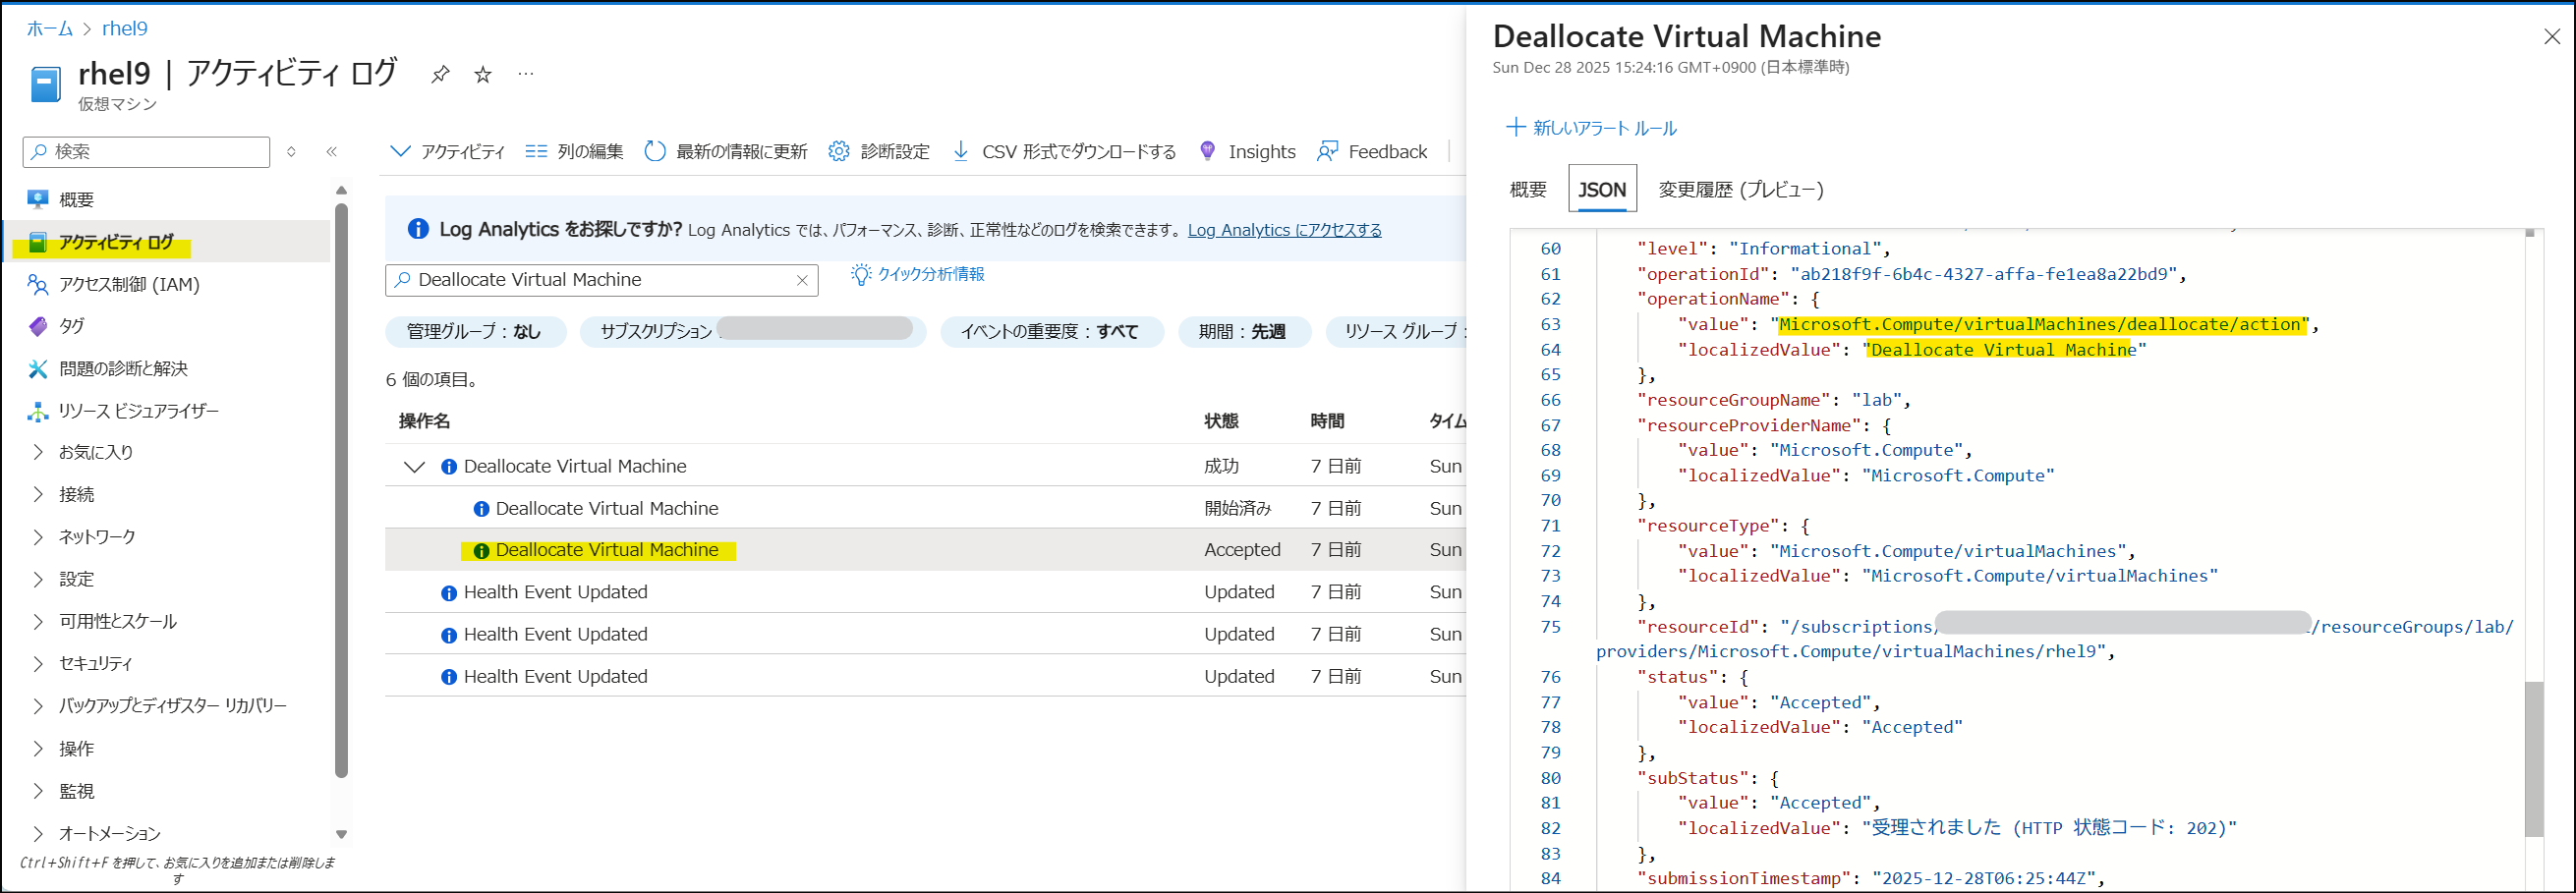Click the sidebar sort arrows icon
Image resolution: width=2576 pixels, height=893 pixels.
[x=291, y=152]
